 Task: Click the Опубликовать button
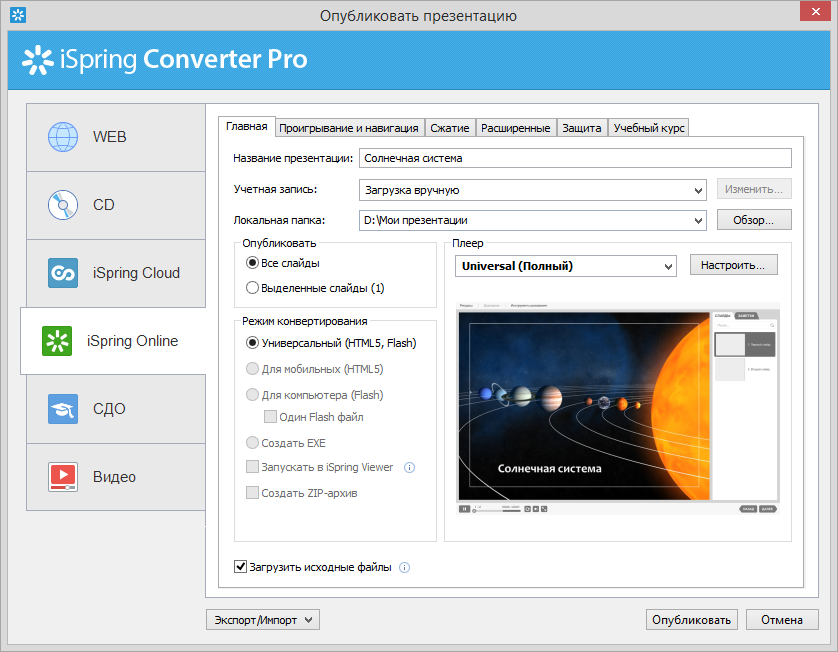pyautogui.click(x=692, y=620)
